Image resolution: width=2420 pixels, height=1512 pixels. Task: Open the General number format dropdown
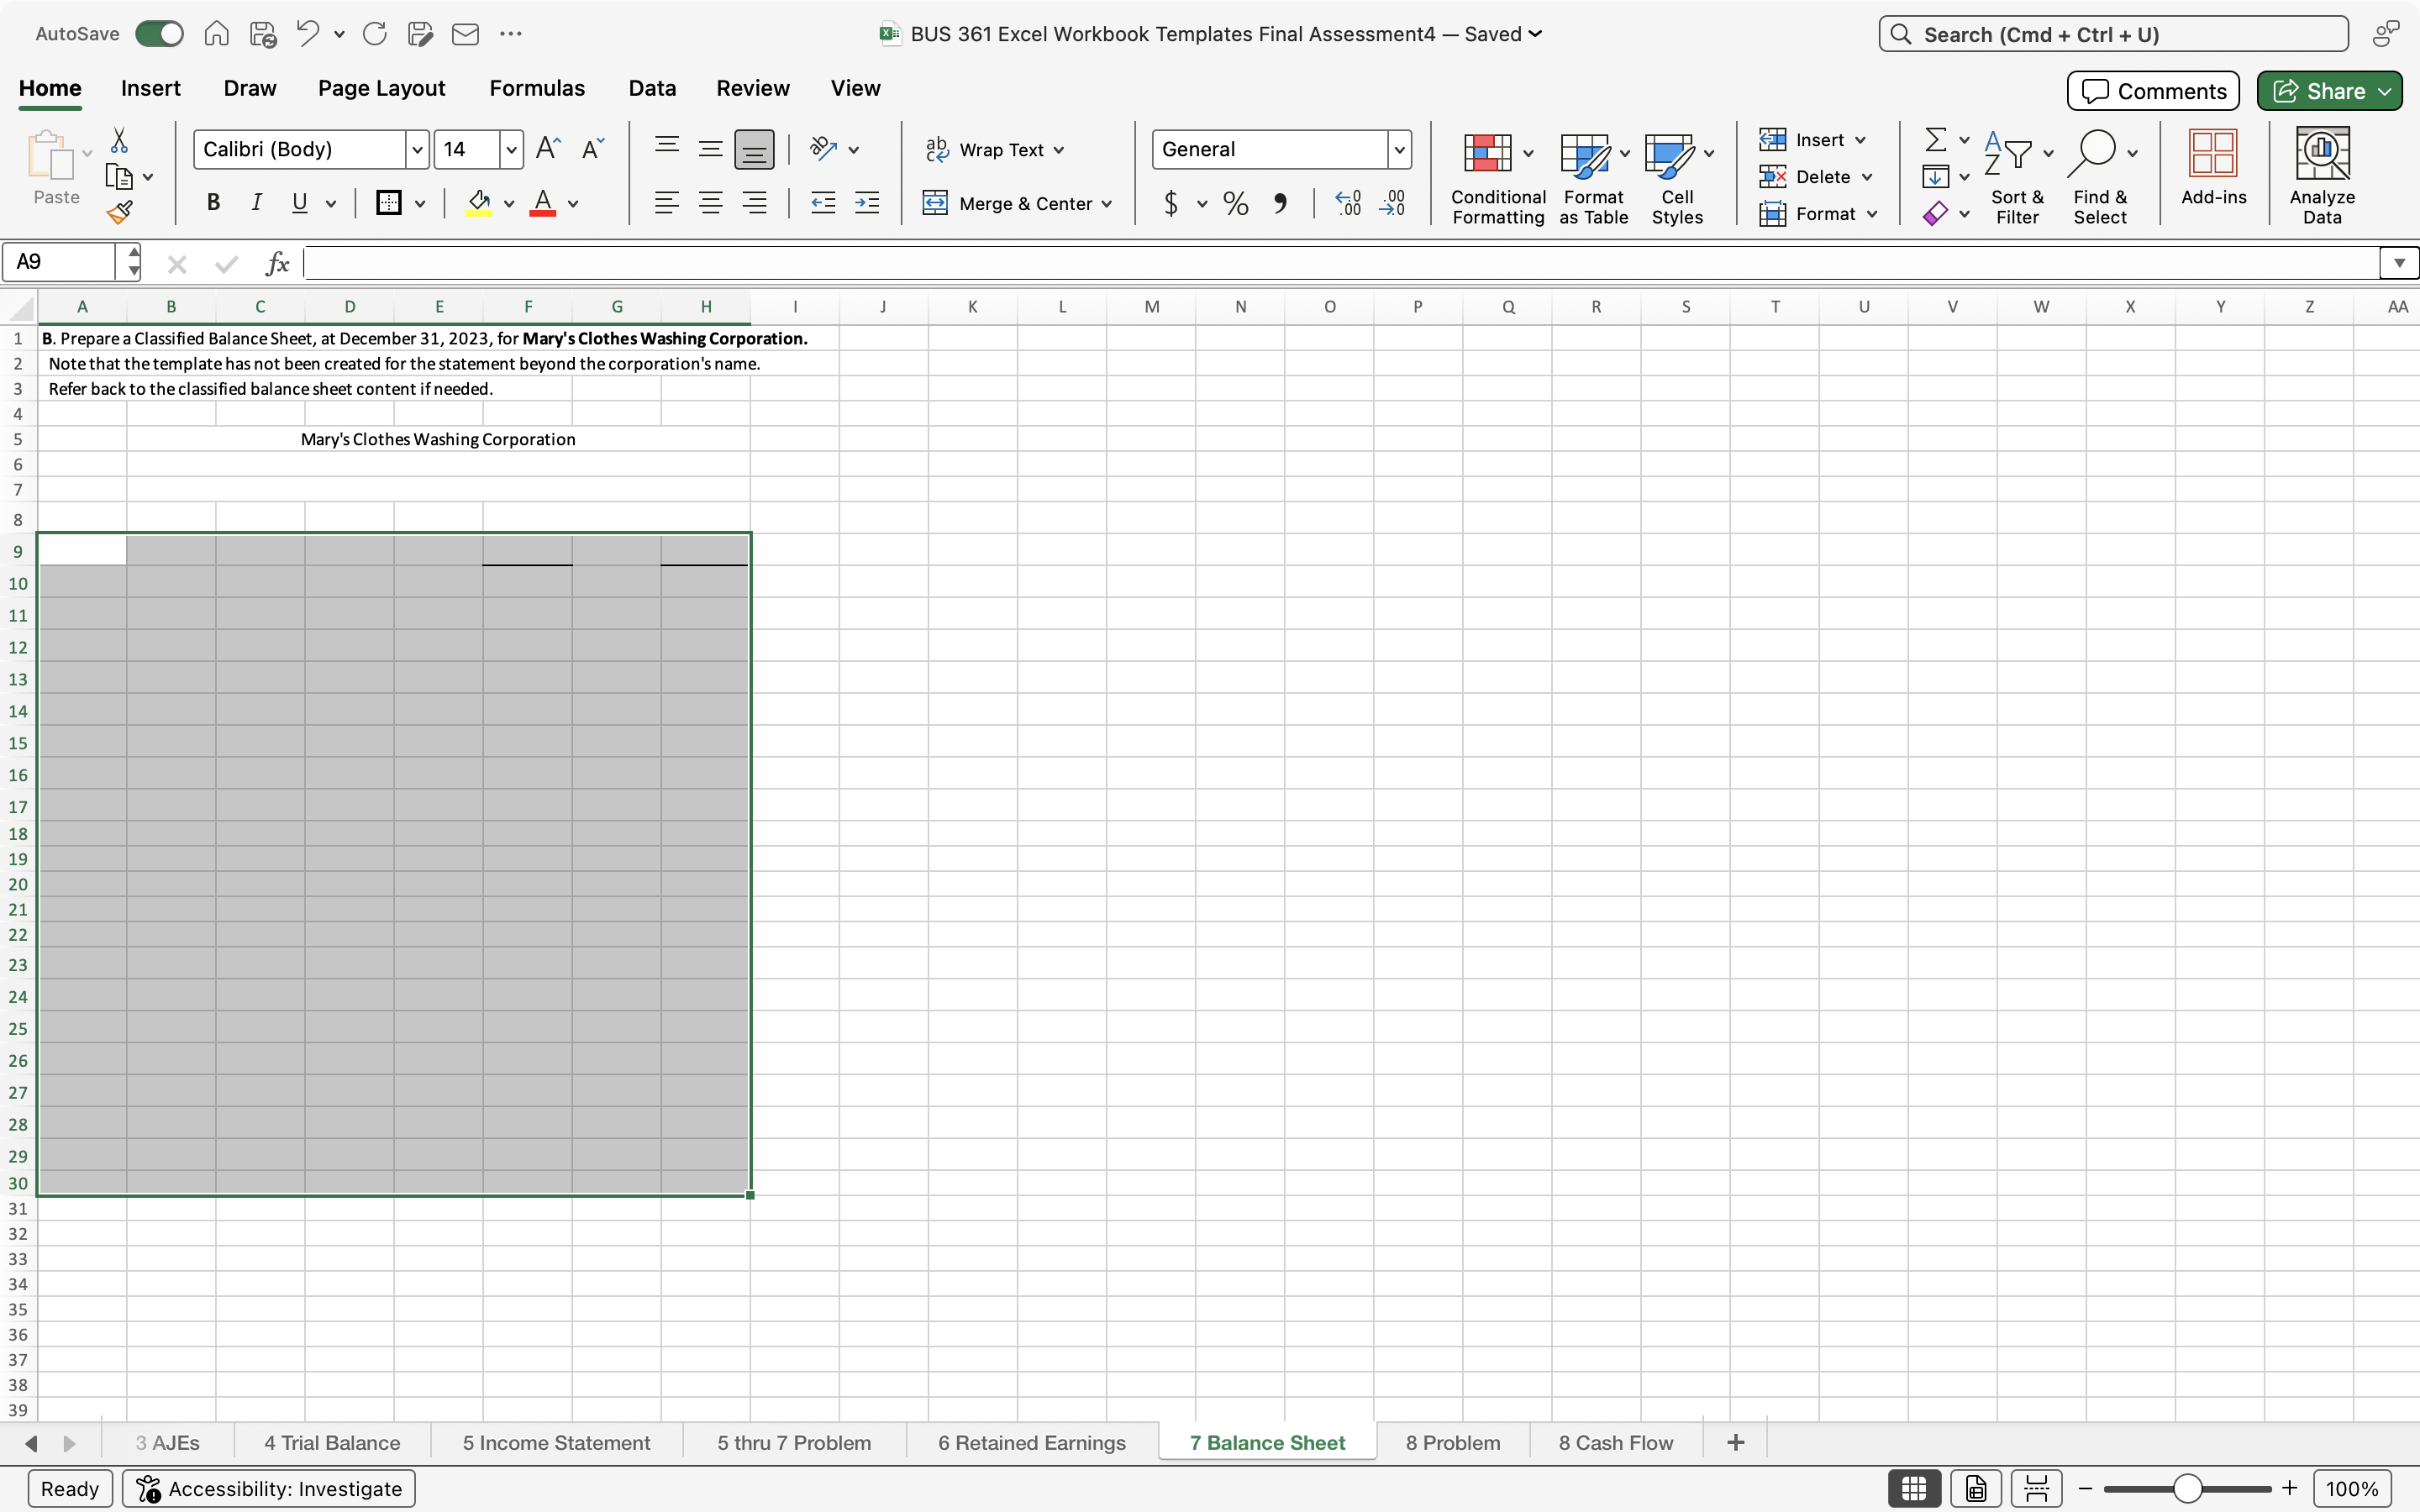pos(1399,149)
